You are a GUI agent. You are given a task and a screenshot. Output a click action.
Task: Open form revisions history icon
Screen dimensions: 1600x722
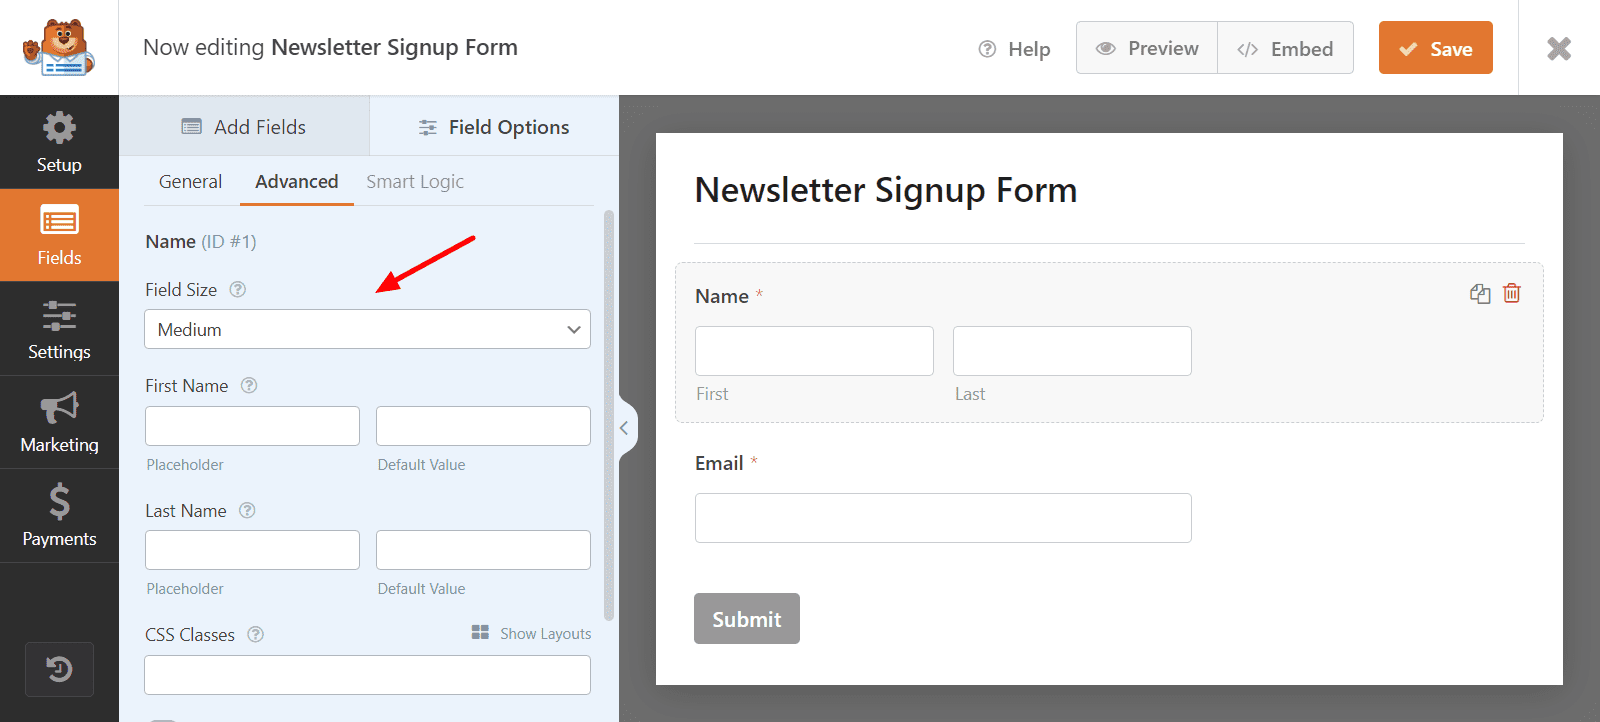pyautogui.click(x=59, y=669)
